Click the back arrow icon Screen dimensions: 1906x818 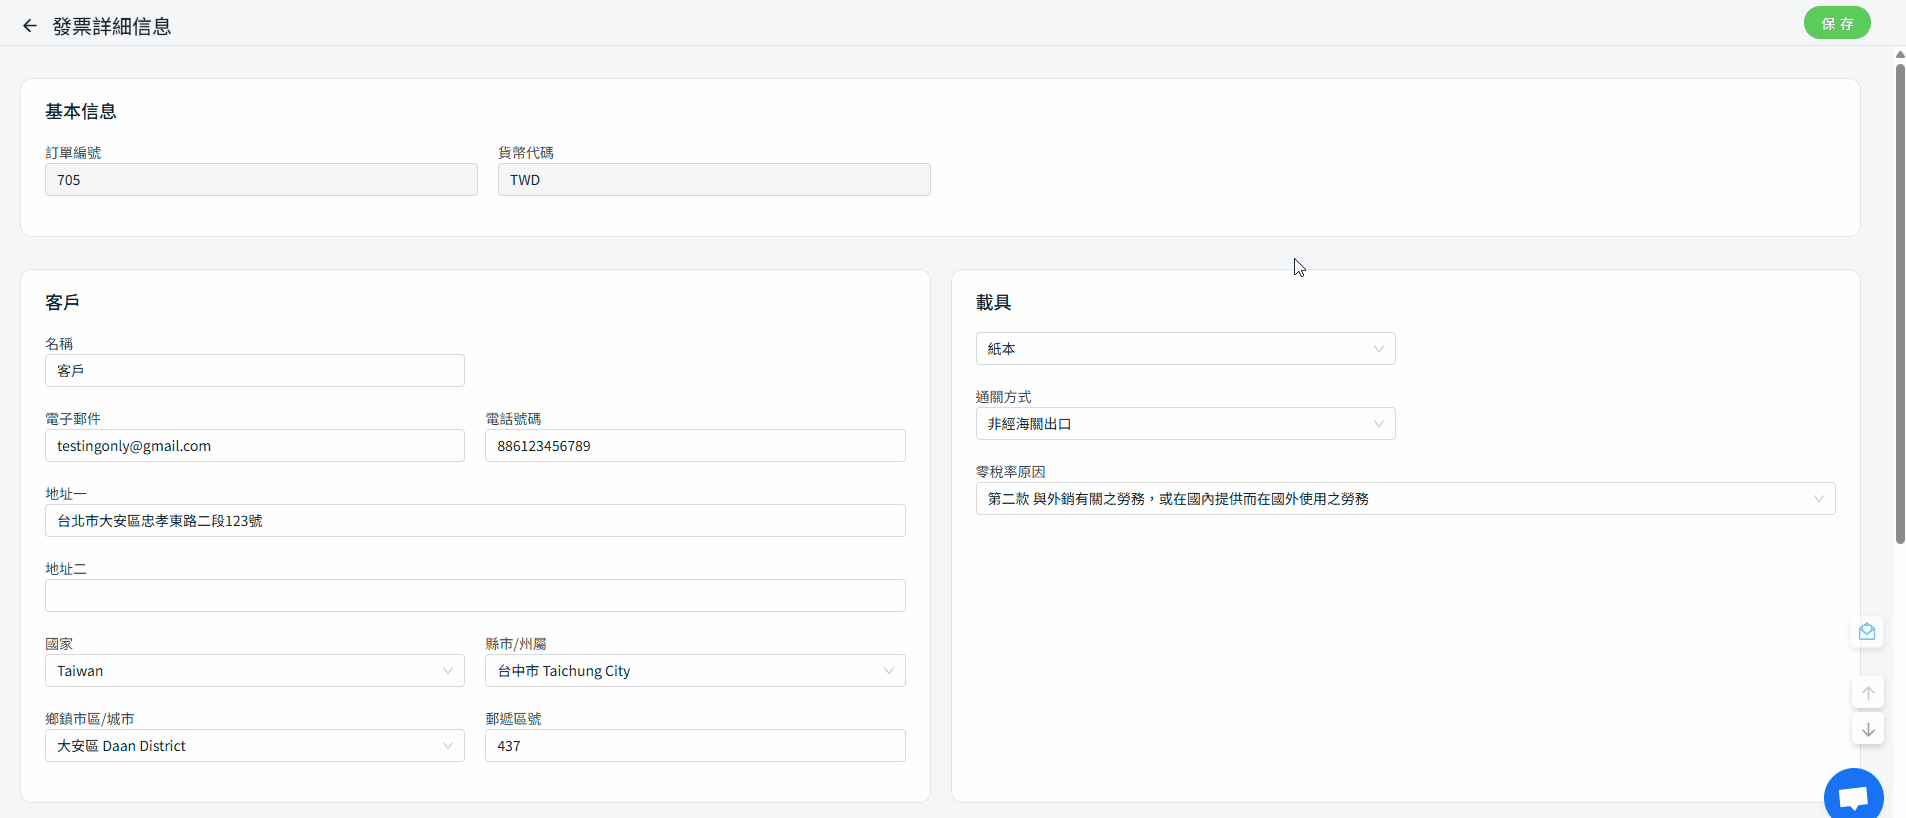[30, 26]
